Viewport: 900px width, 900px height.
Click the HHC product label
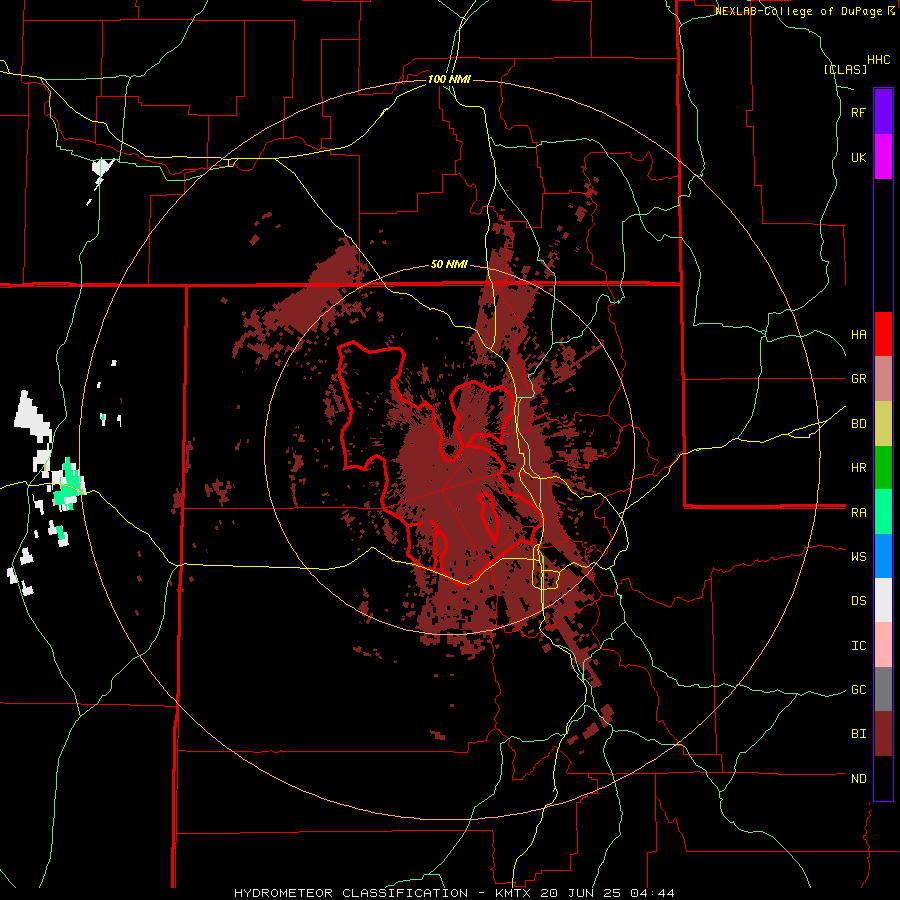pos(879,60)
